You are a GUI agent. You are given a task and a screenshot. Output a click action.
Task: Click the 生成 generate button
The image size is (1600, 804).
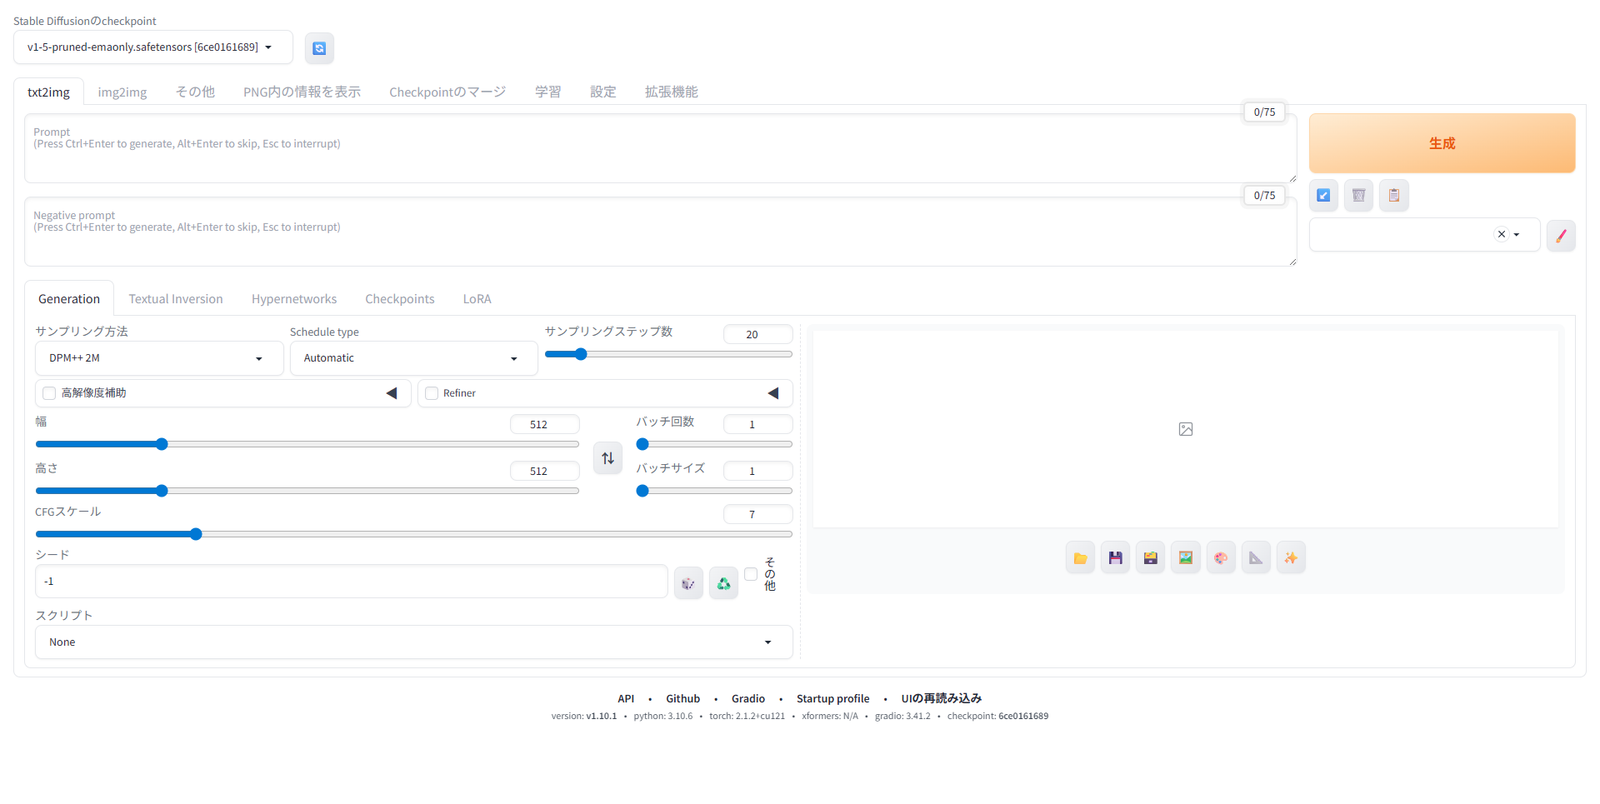1442,143
